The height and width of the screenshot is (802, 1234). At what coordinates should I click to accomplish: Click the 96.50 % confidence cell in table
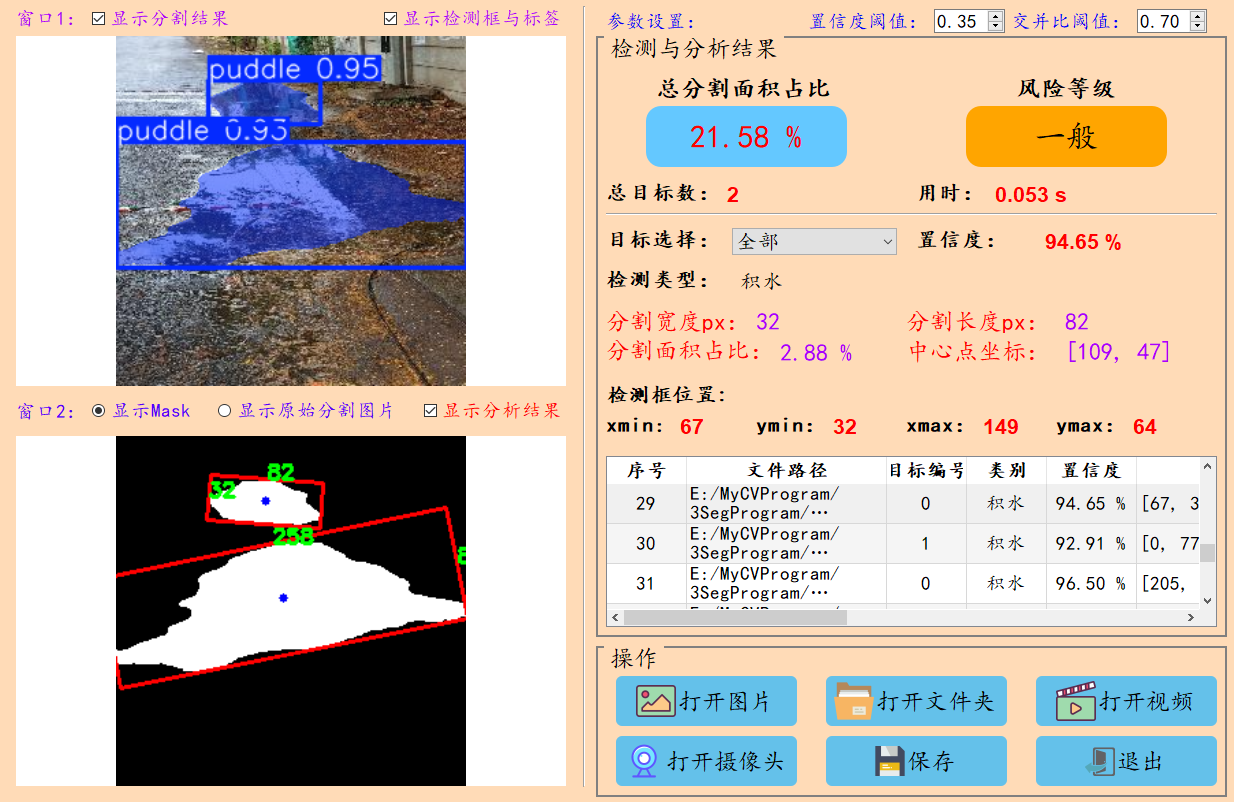(x=1091, y=583)
